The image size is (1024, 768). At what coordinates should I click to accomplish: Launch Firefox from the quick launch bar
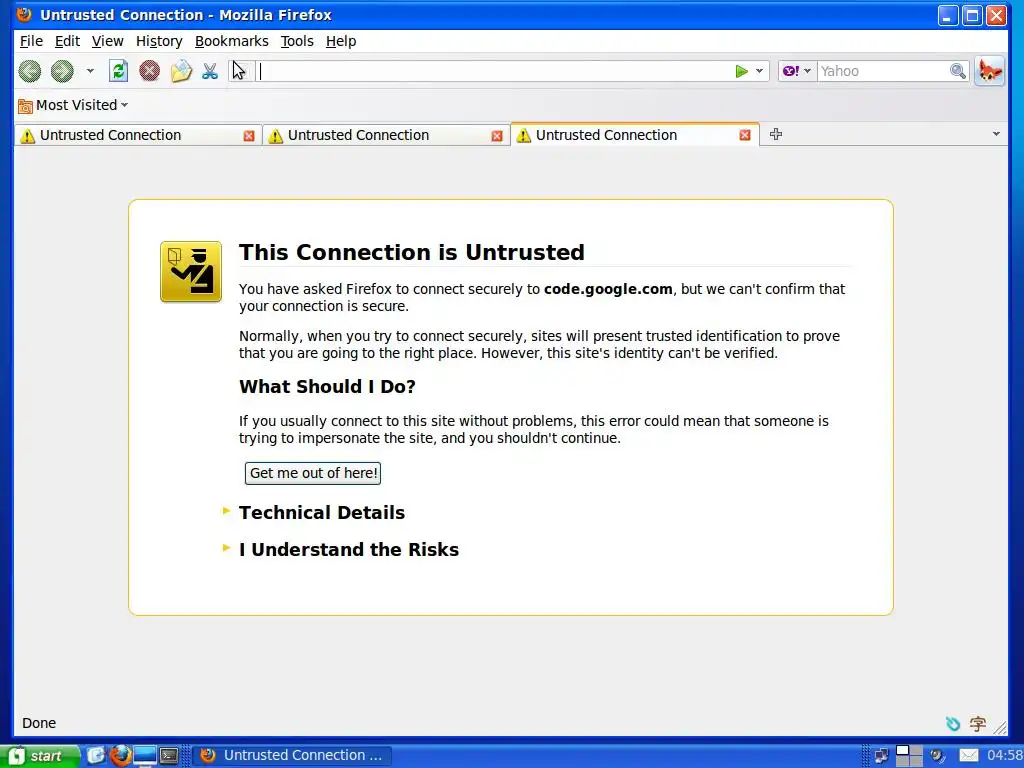coord(120,756)
